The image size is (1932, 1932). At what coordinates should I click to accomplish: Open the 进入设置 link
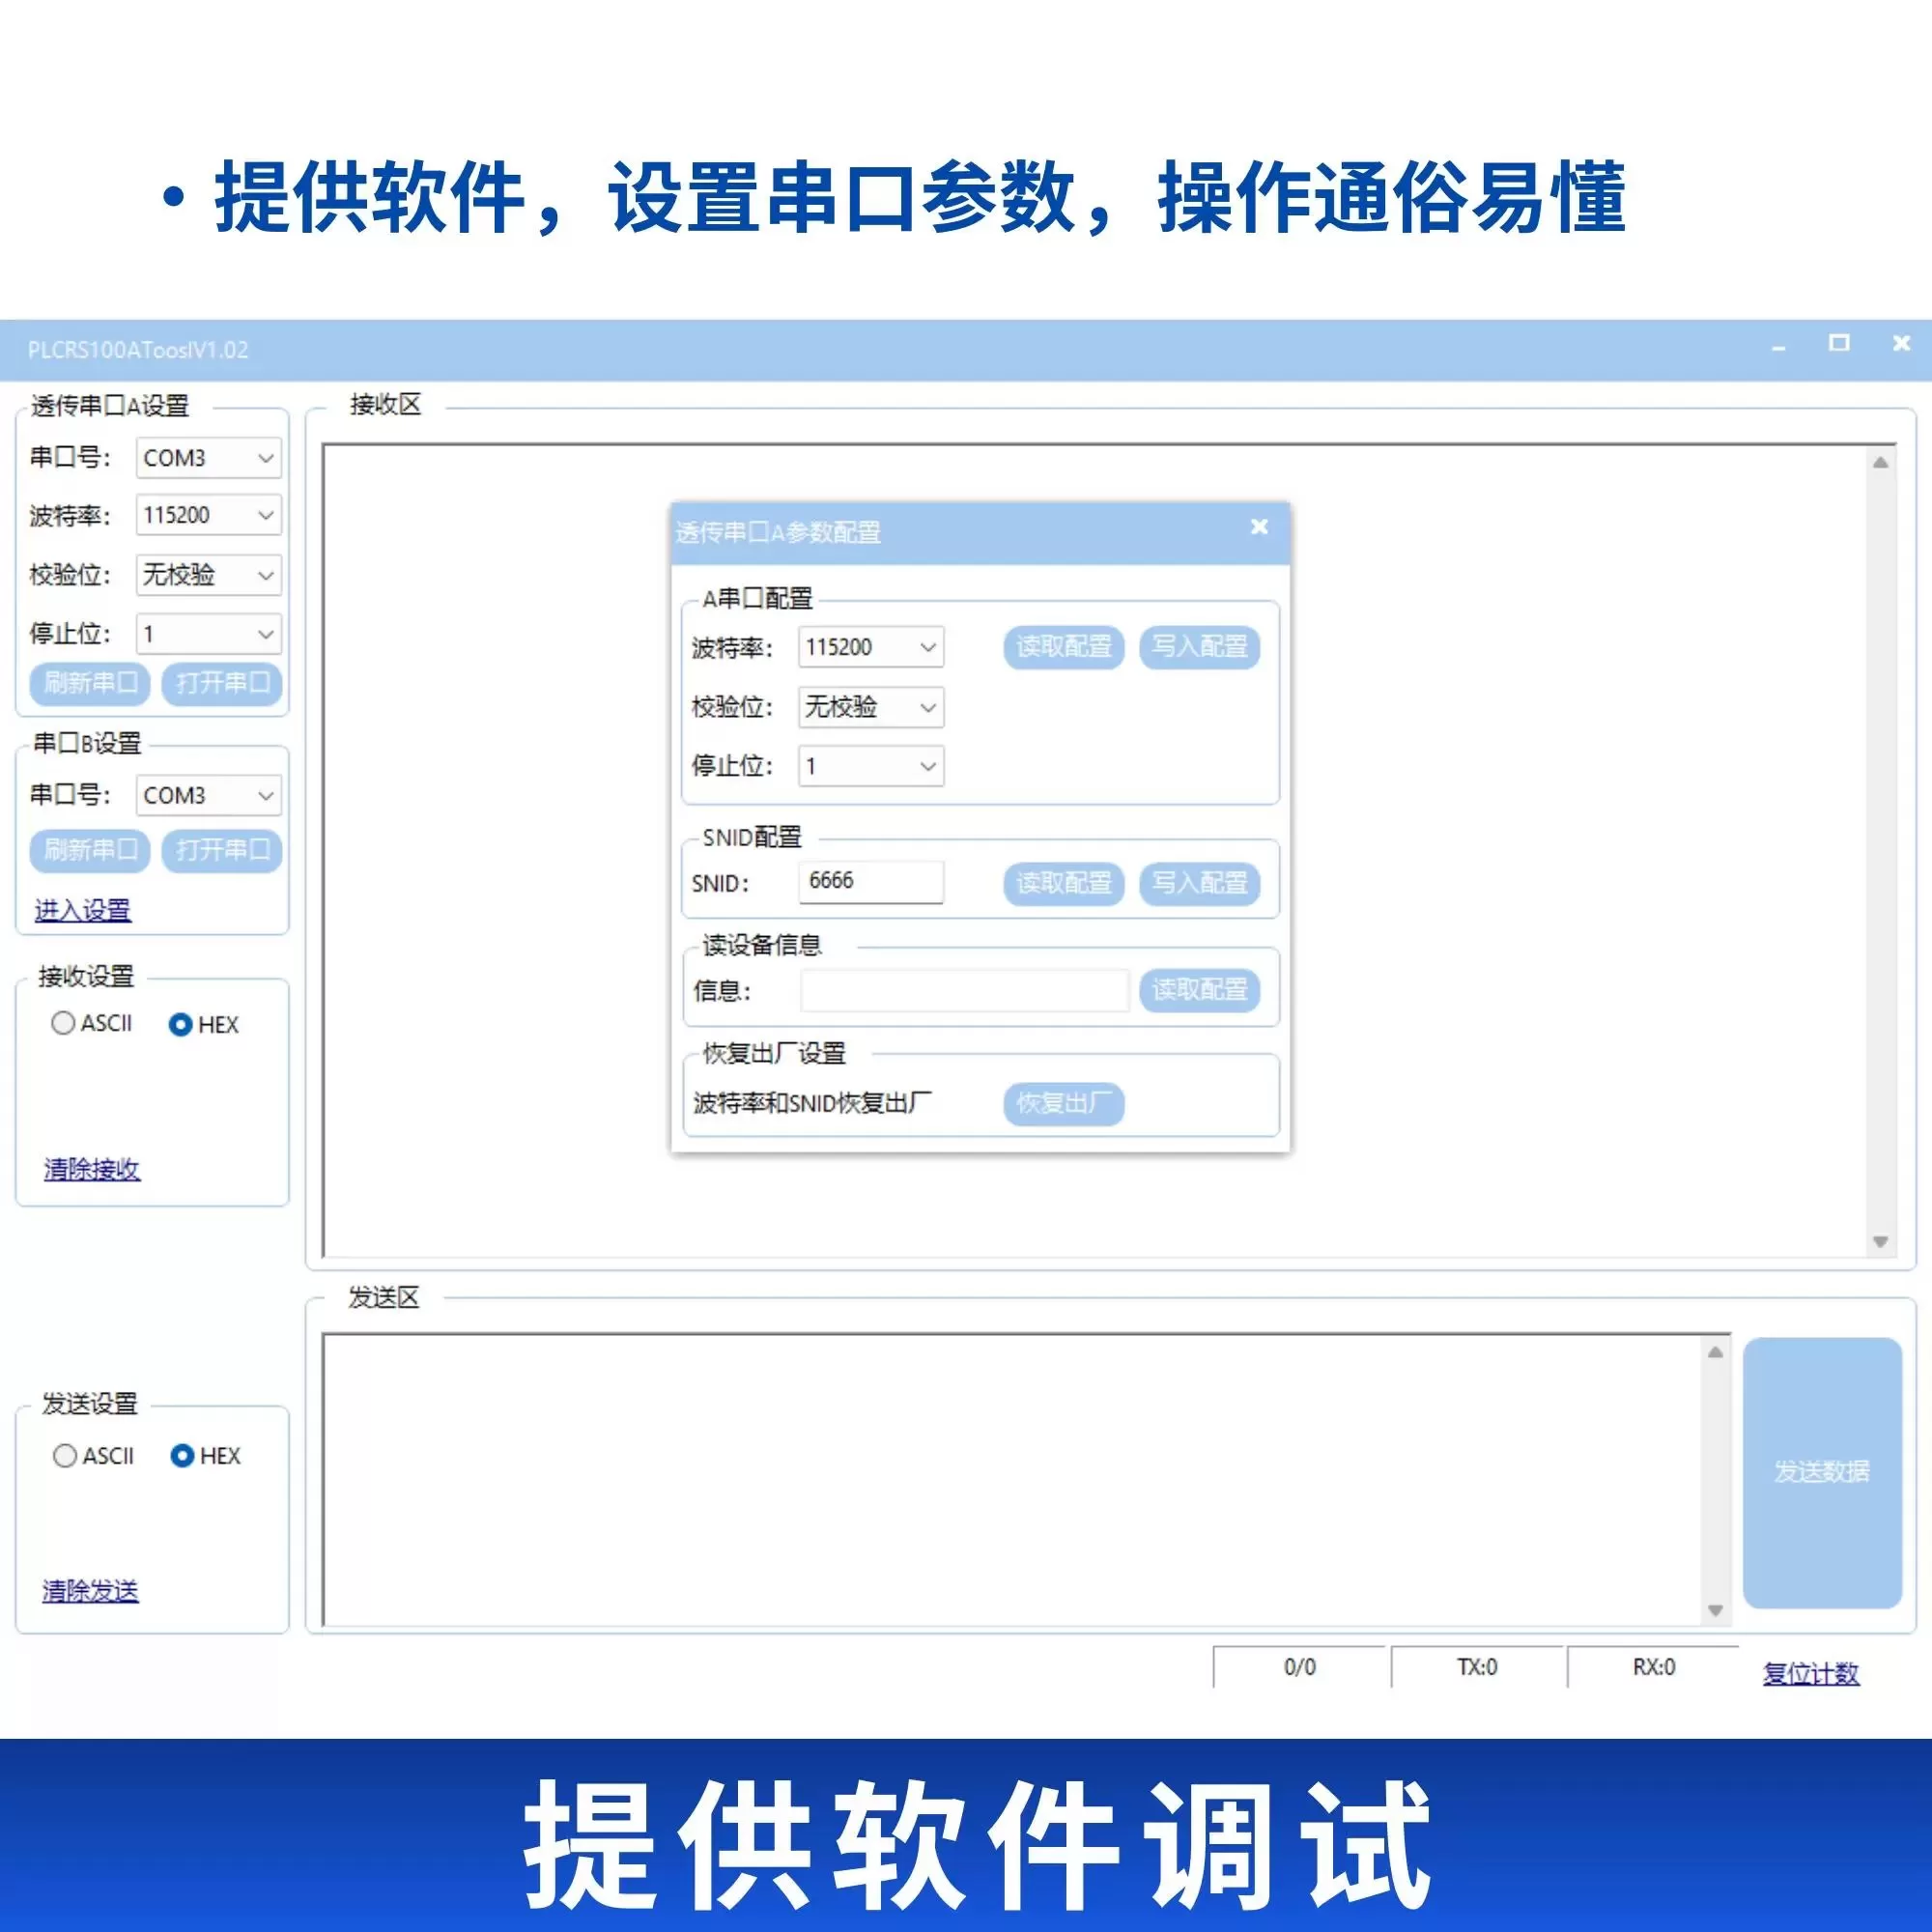(x=83, y=910)
